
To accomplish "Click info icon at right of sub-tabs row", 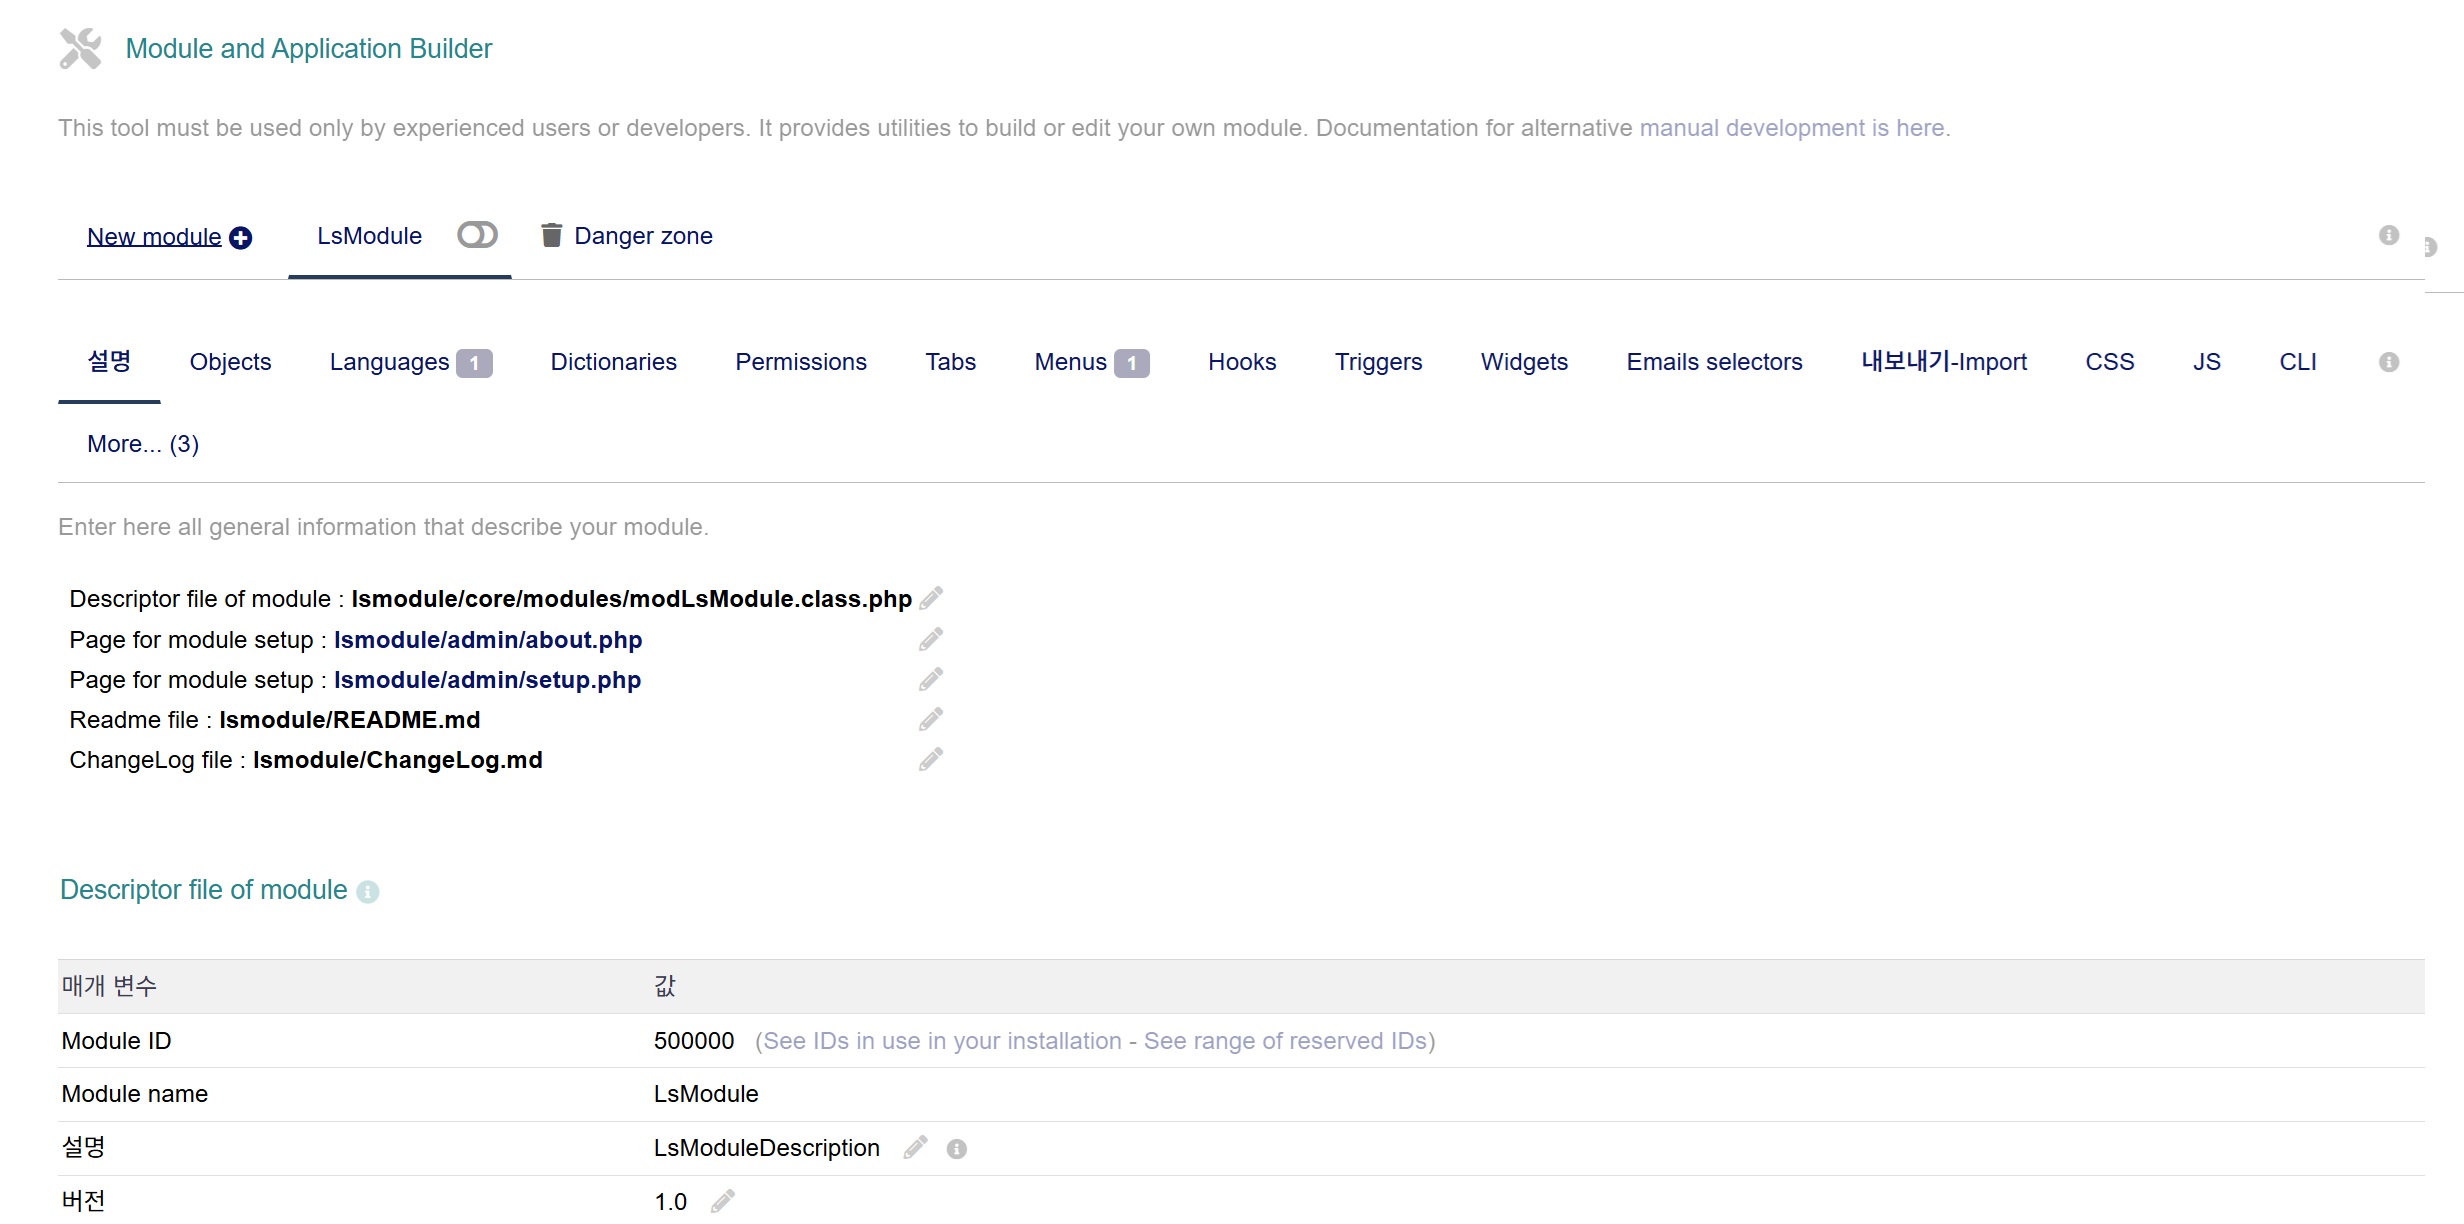I will point(2389,362).
